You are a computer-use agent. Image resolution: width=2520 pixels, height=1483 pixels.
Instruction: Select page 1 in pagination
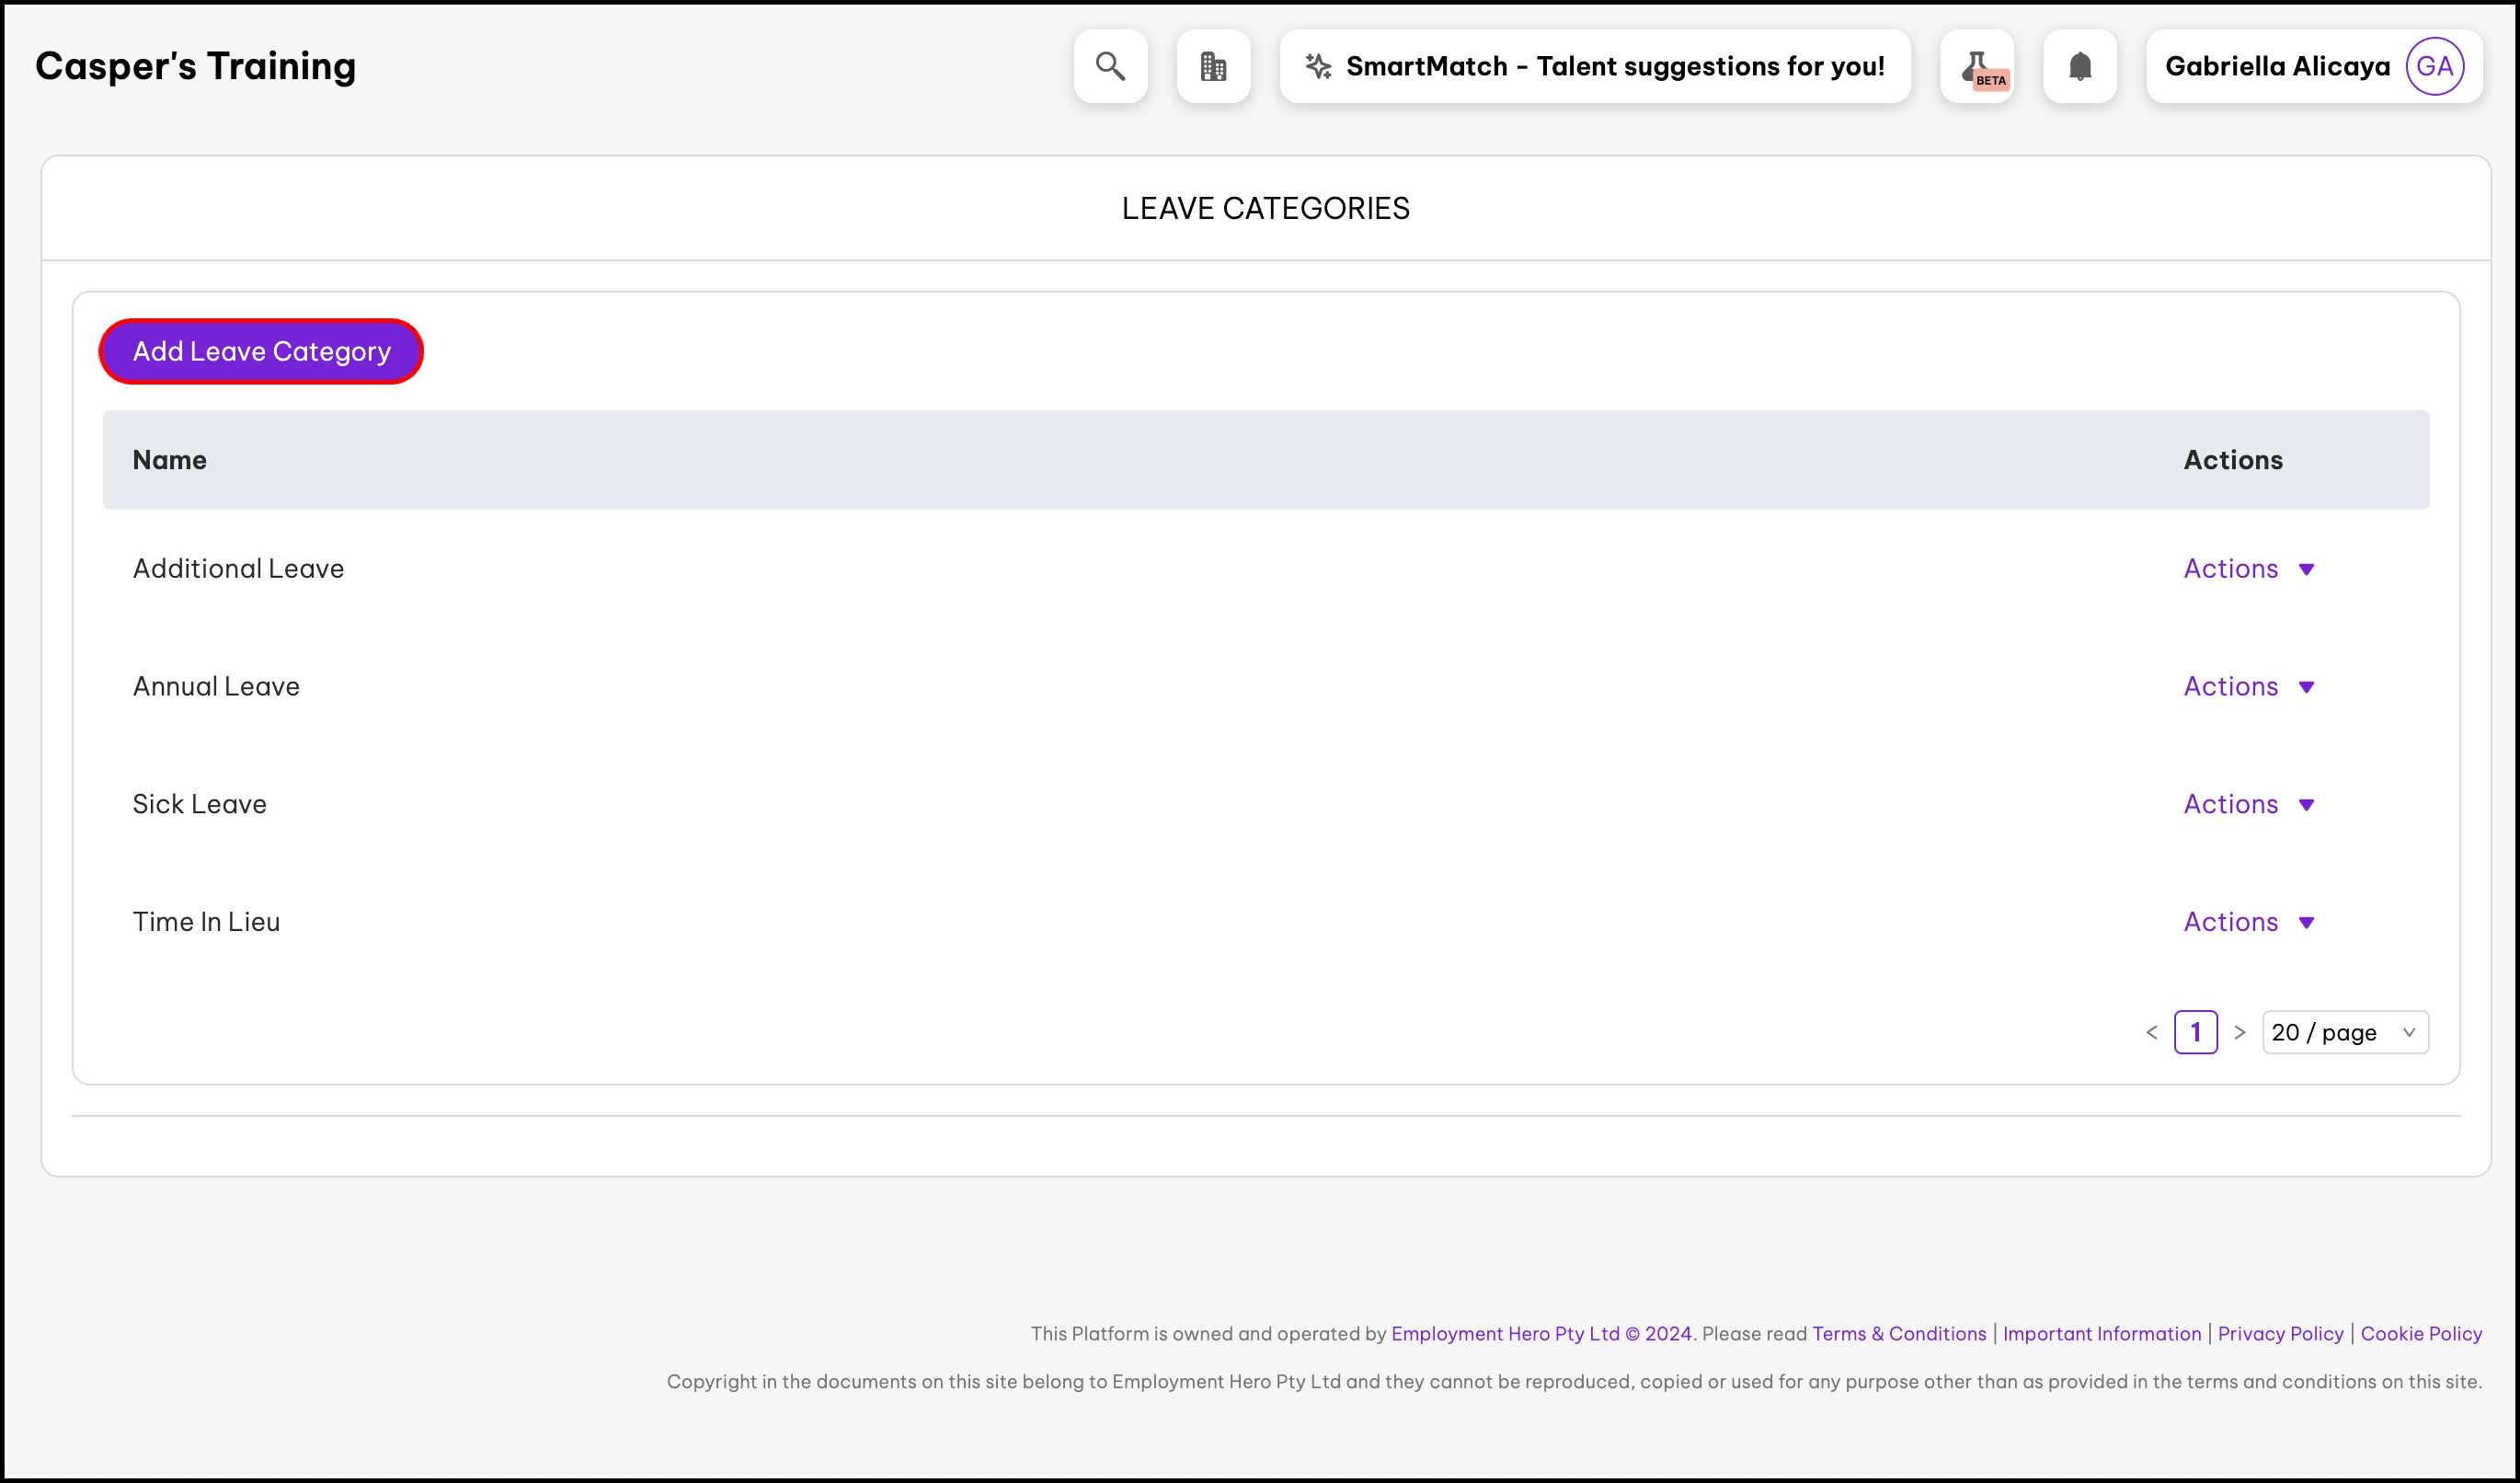click(x=2195, y=1032)
